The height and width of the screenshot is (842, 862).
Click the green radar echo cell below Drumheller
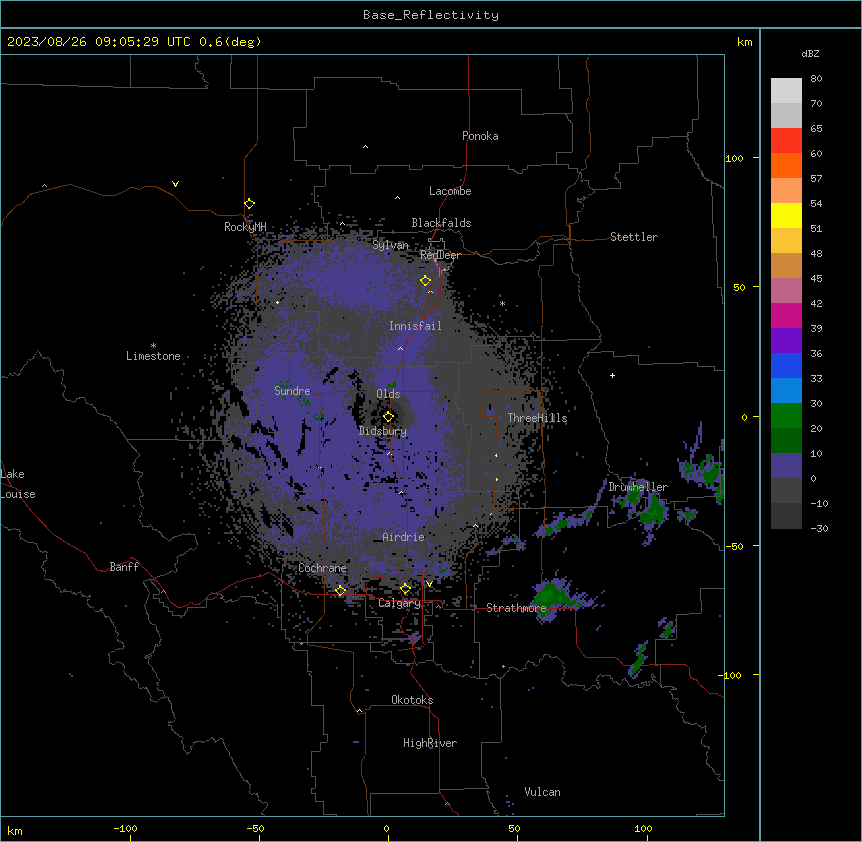point(654,512)
